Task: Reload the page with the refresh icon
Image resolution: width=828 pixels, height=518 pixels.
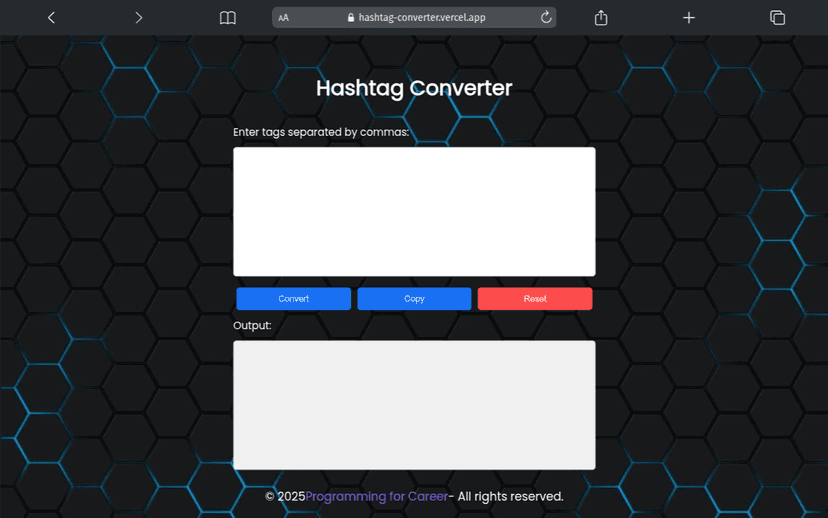Action: click(546, 17)
